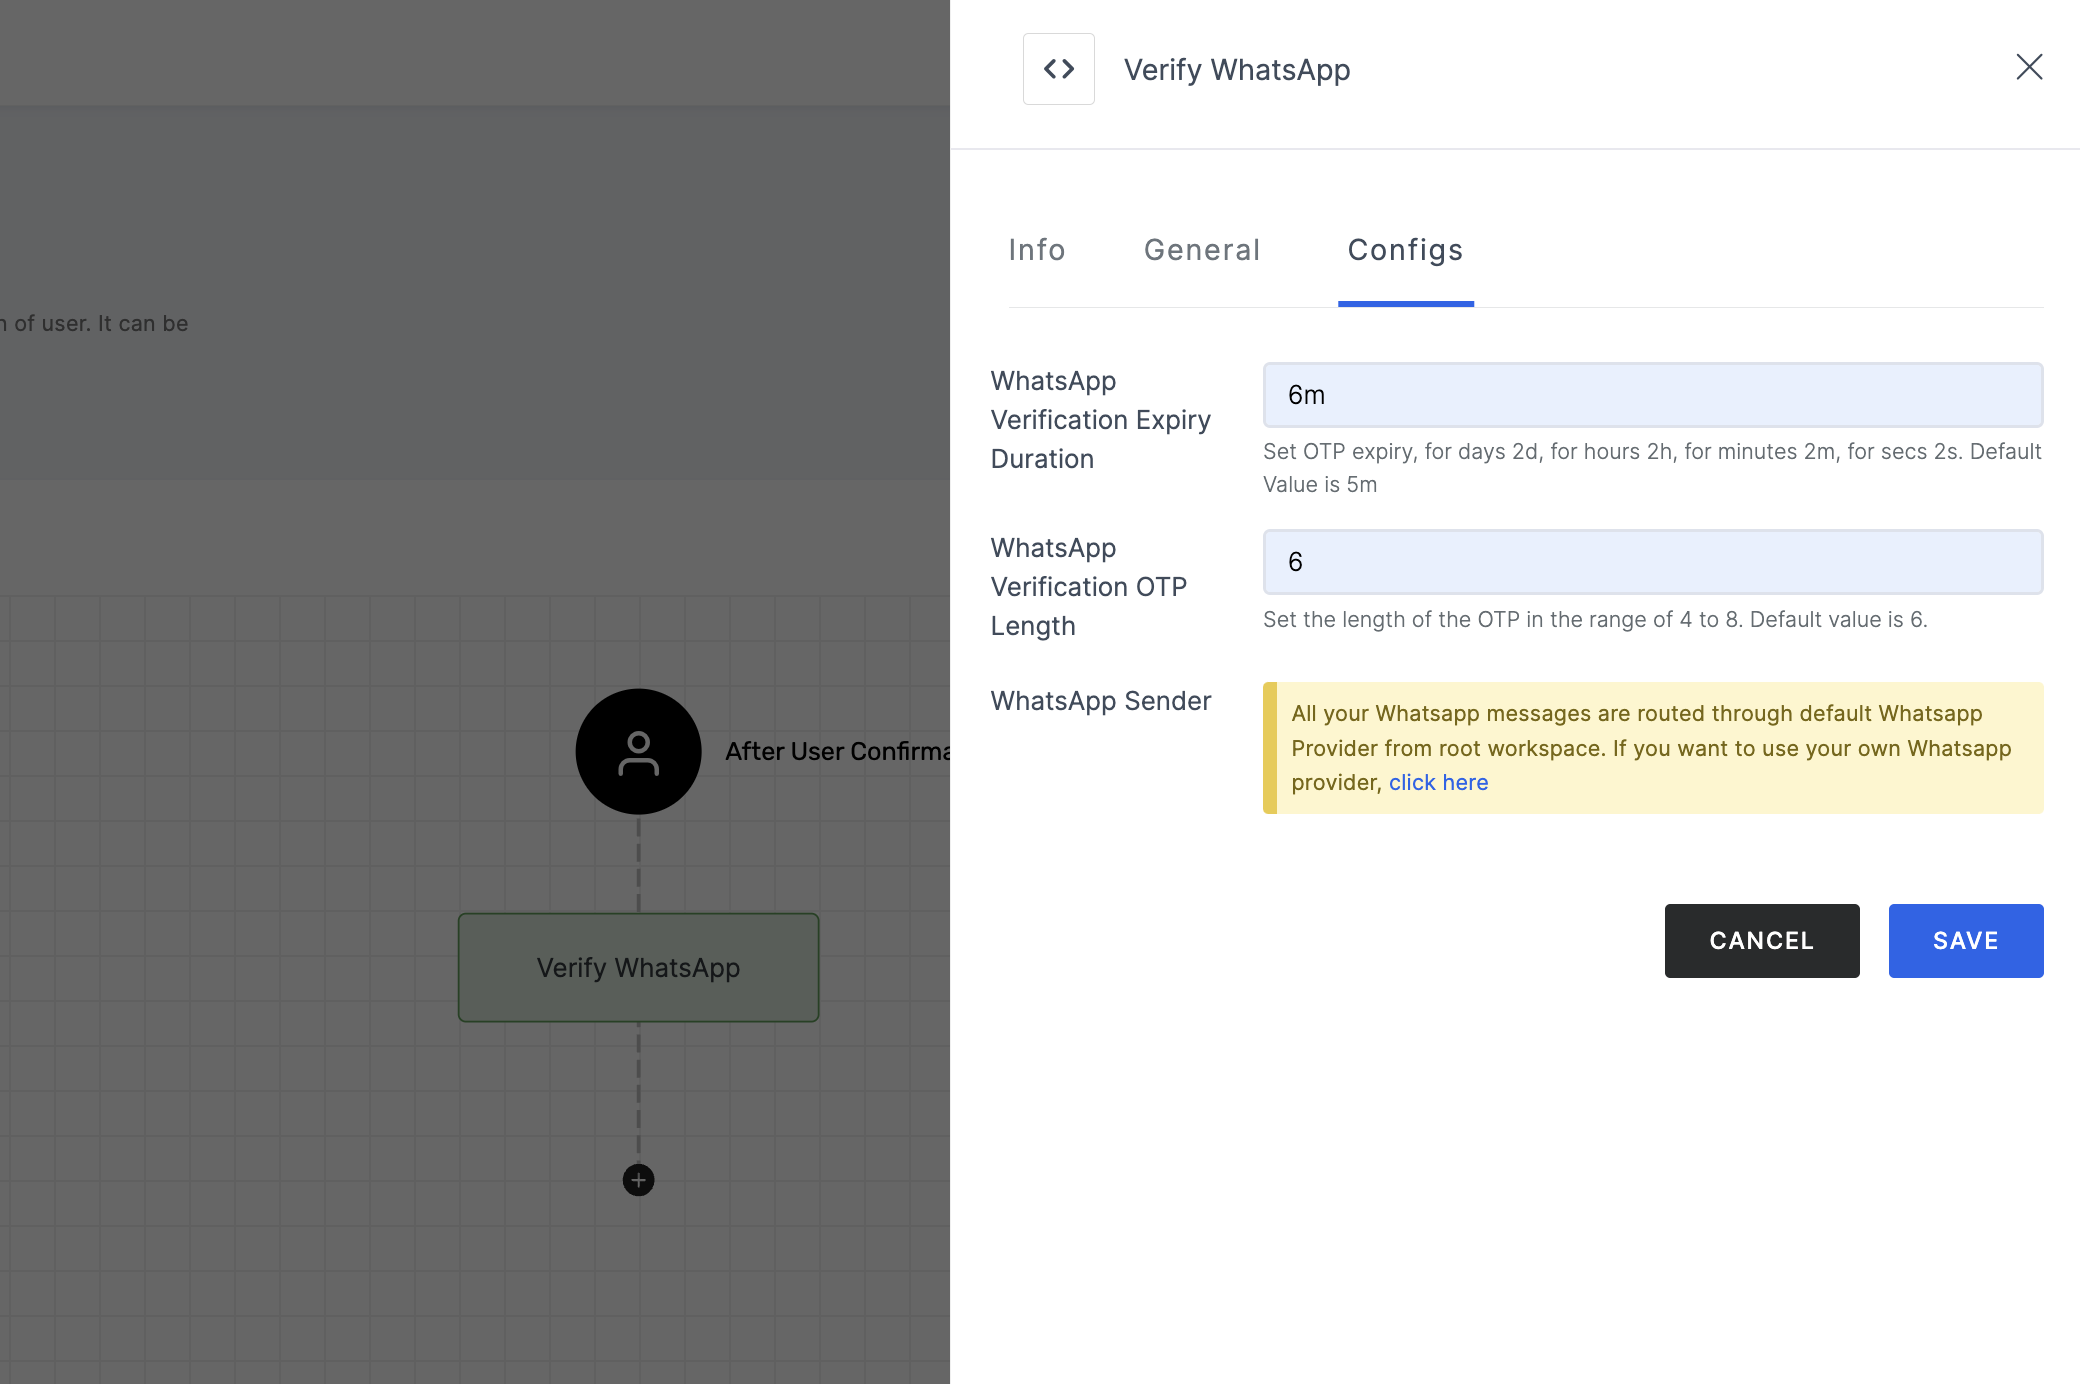Click the 'WhatsApp Verification OTP Length' label

(1088, 587)
